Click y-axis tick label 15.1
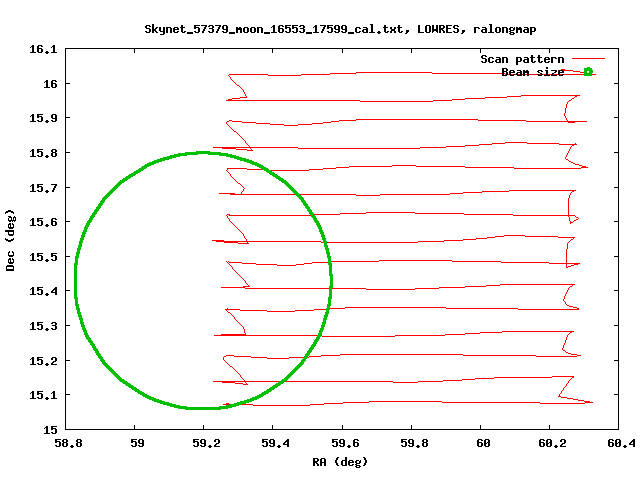Viewport: 640px width, 480px height. [x=43, y=395]
